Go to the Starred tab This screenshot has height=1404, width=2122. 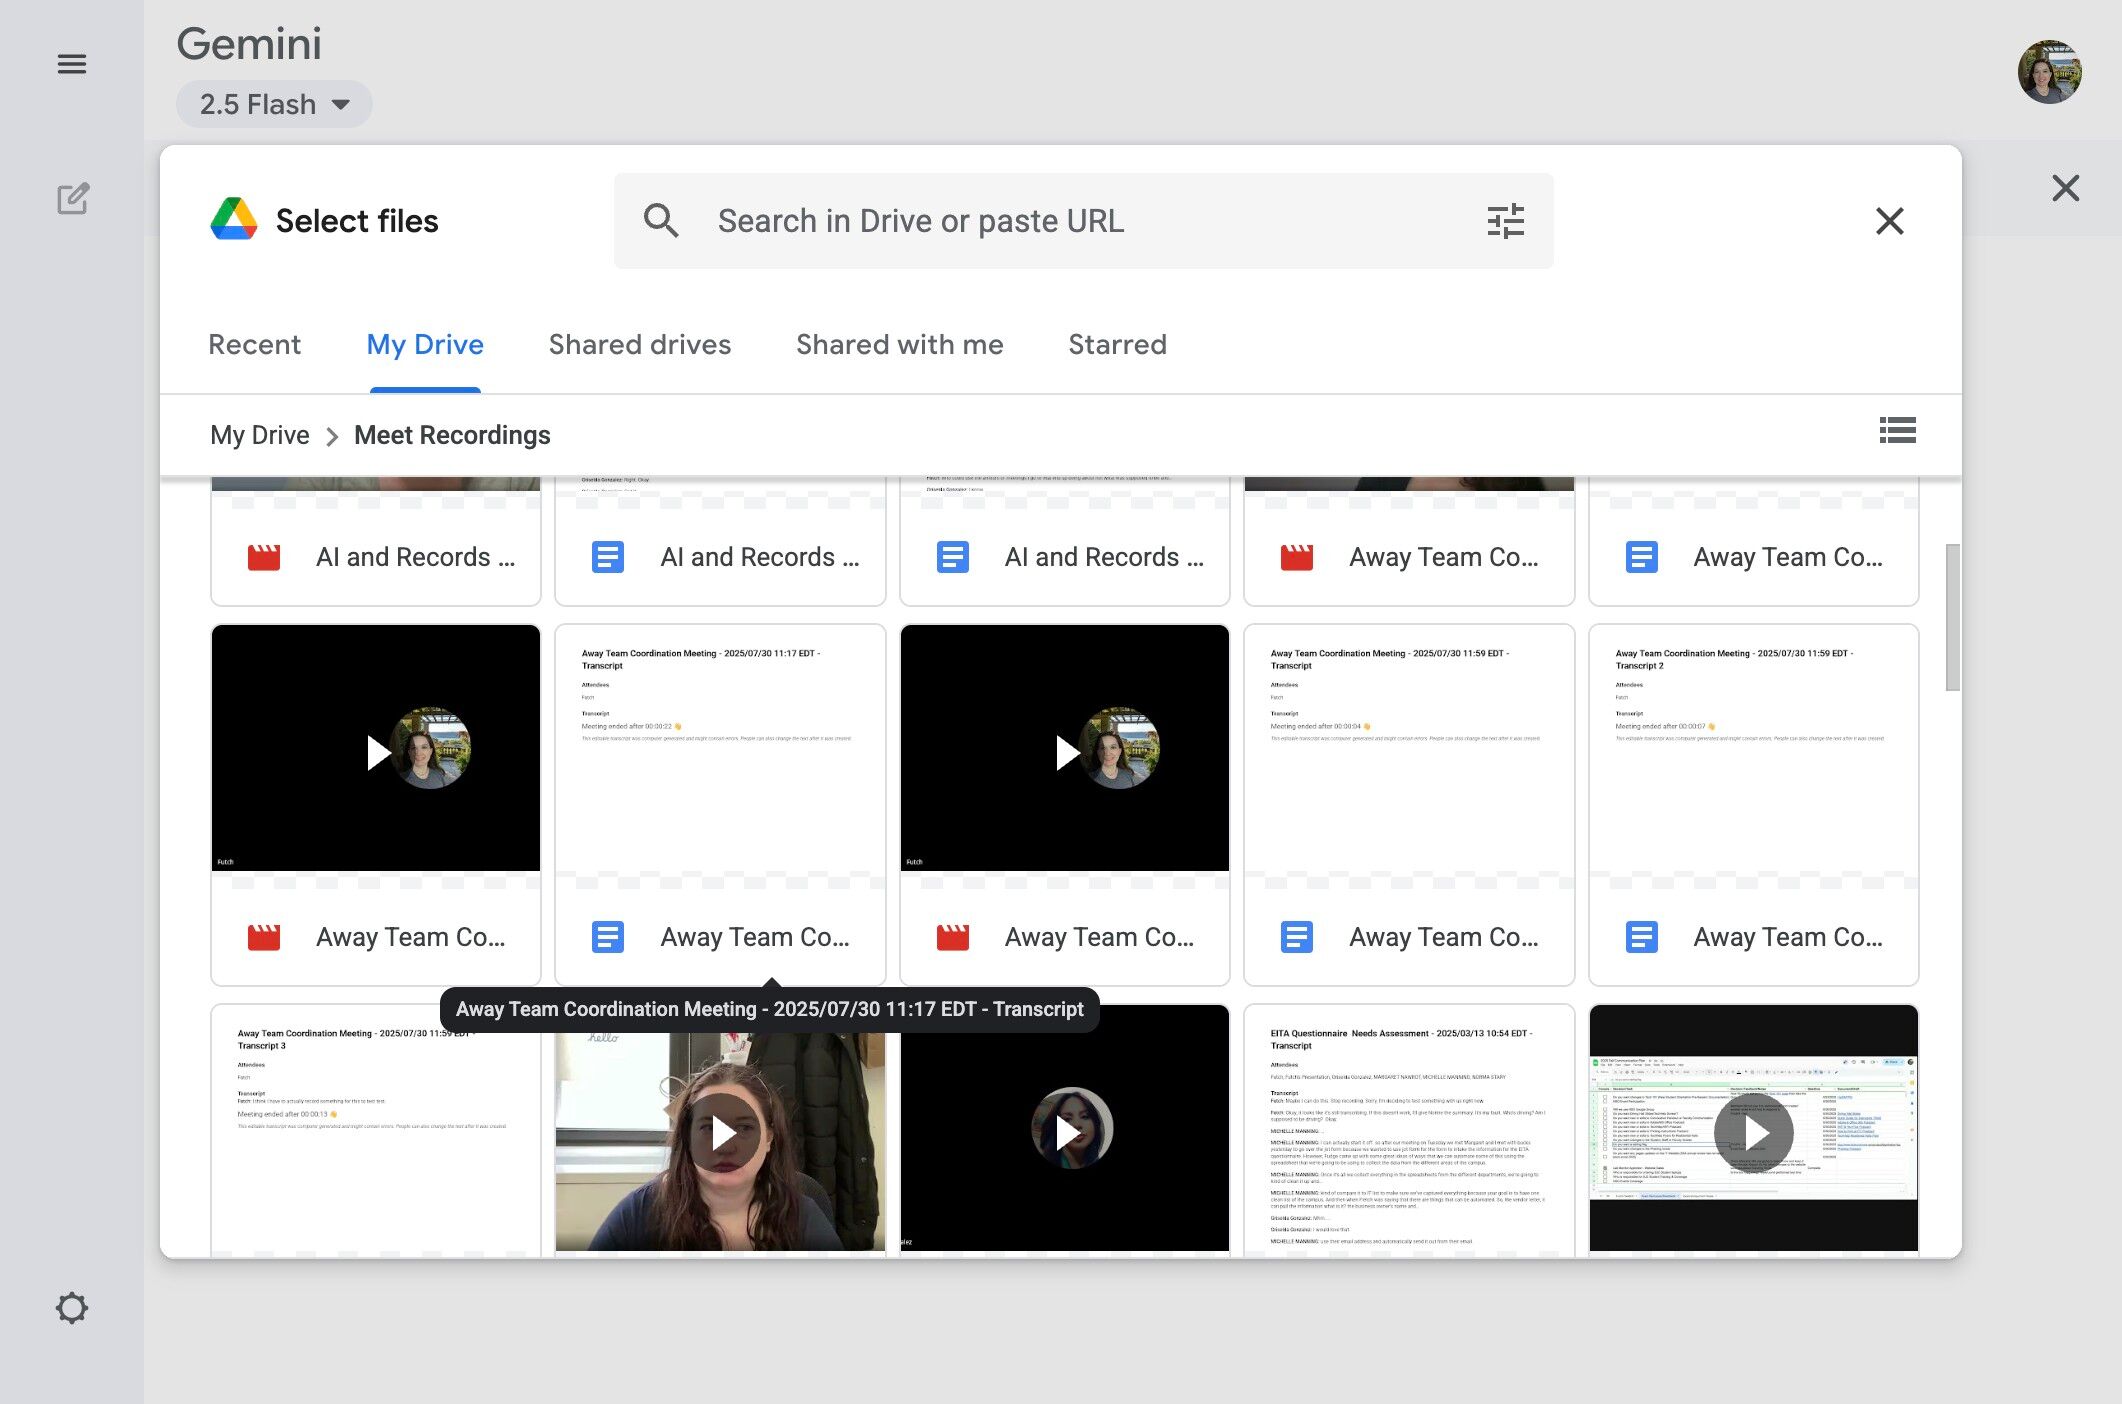click(1117, 345)
